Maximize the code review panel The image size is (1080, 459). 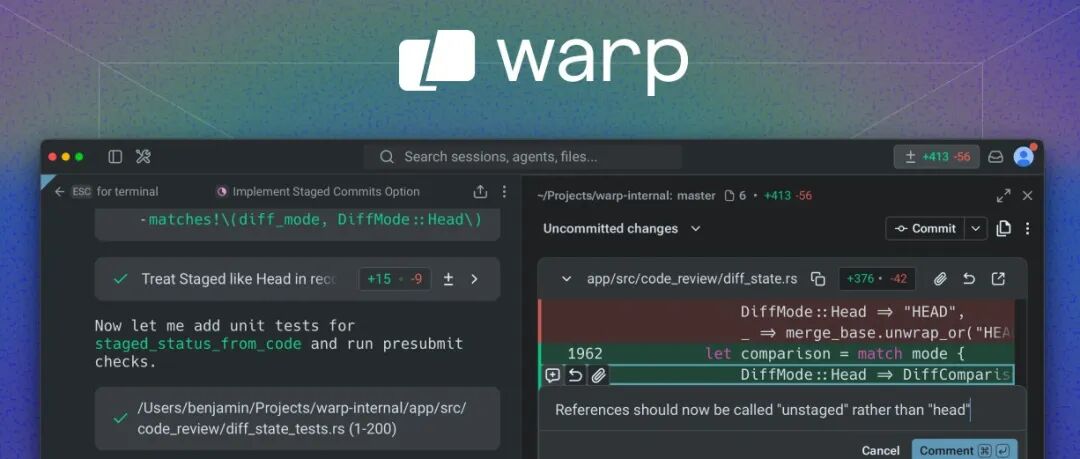[x=1004, y=196]
